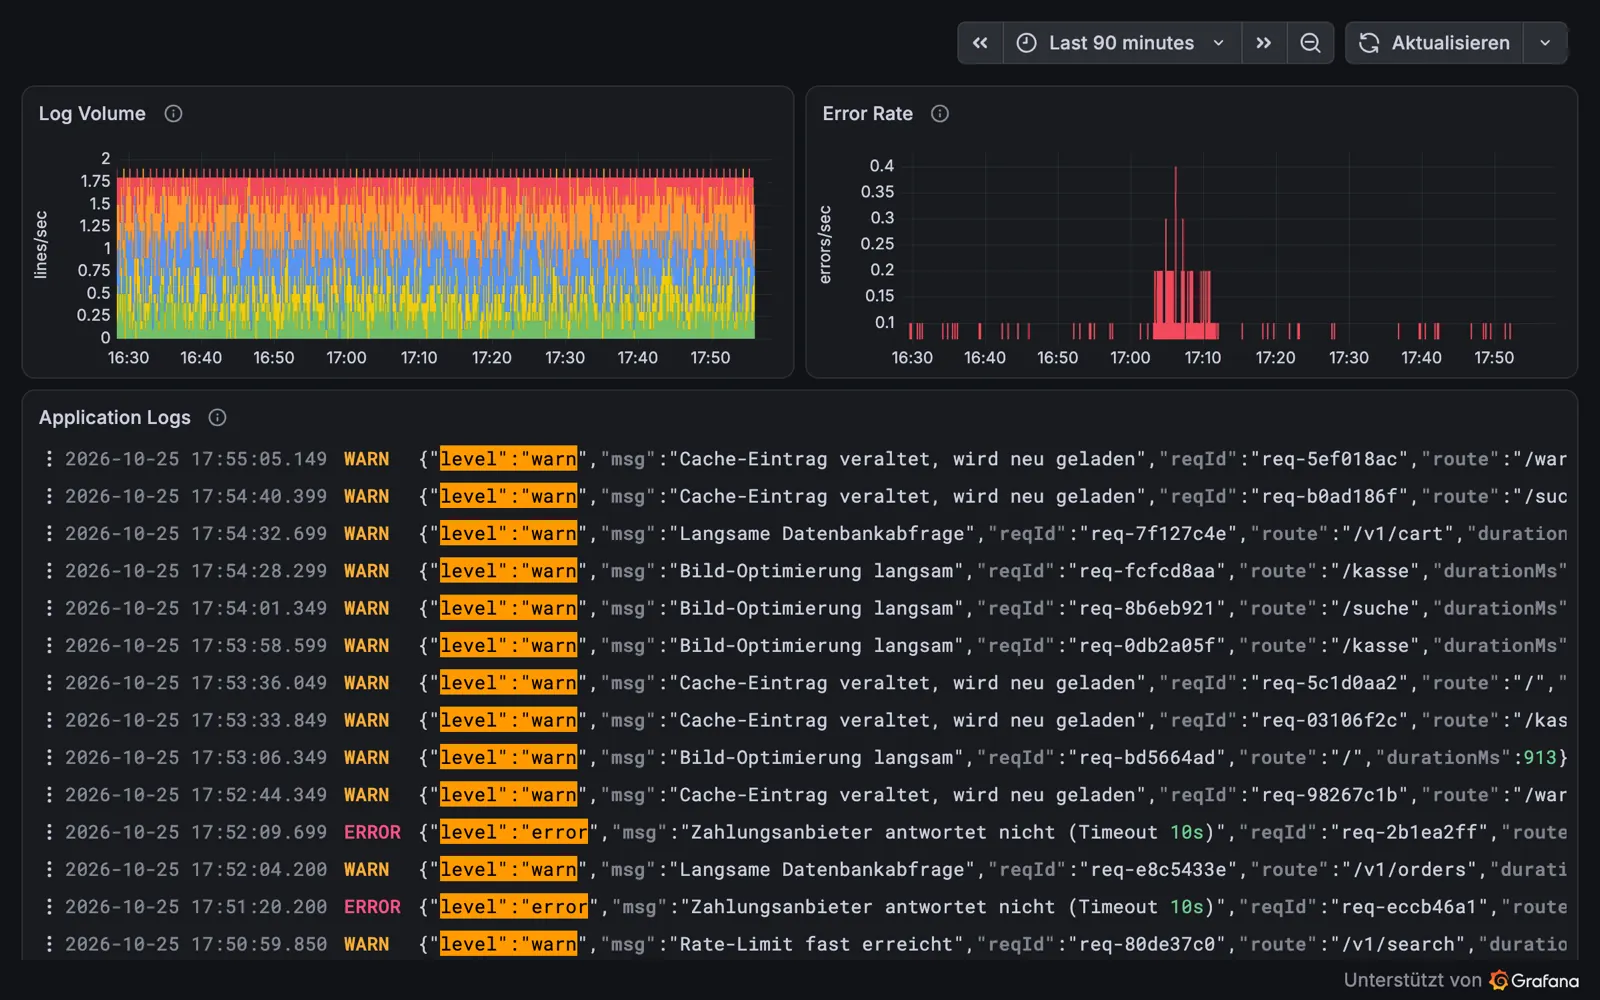Shift time range backward with double-left arrows

click(980, 43)
